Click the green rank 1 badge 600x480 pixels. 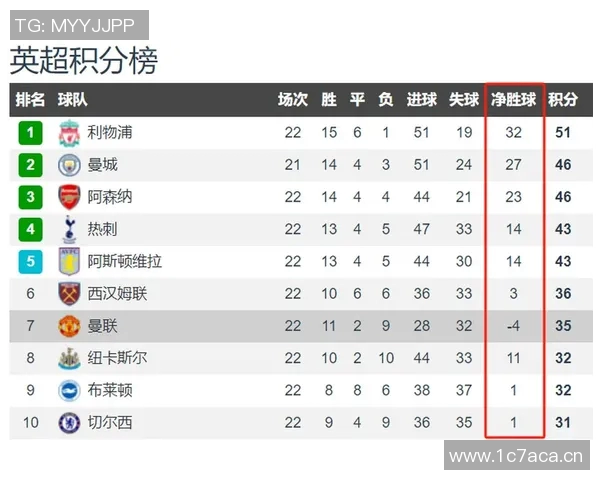[31, 132]
